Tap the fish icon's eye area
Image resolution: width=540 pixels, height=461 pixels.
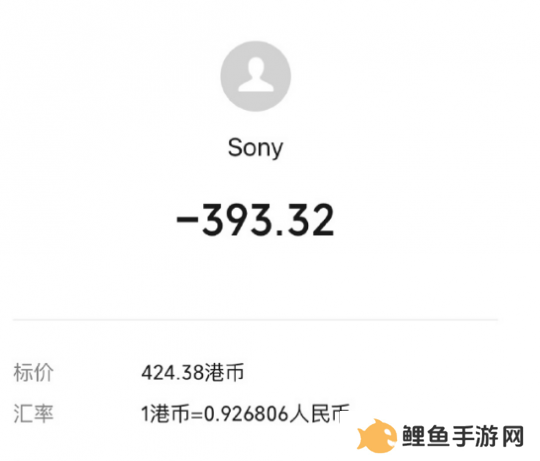tap(388, 432)
